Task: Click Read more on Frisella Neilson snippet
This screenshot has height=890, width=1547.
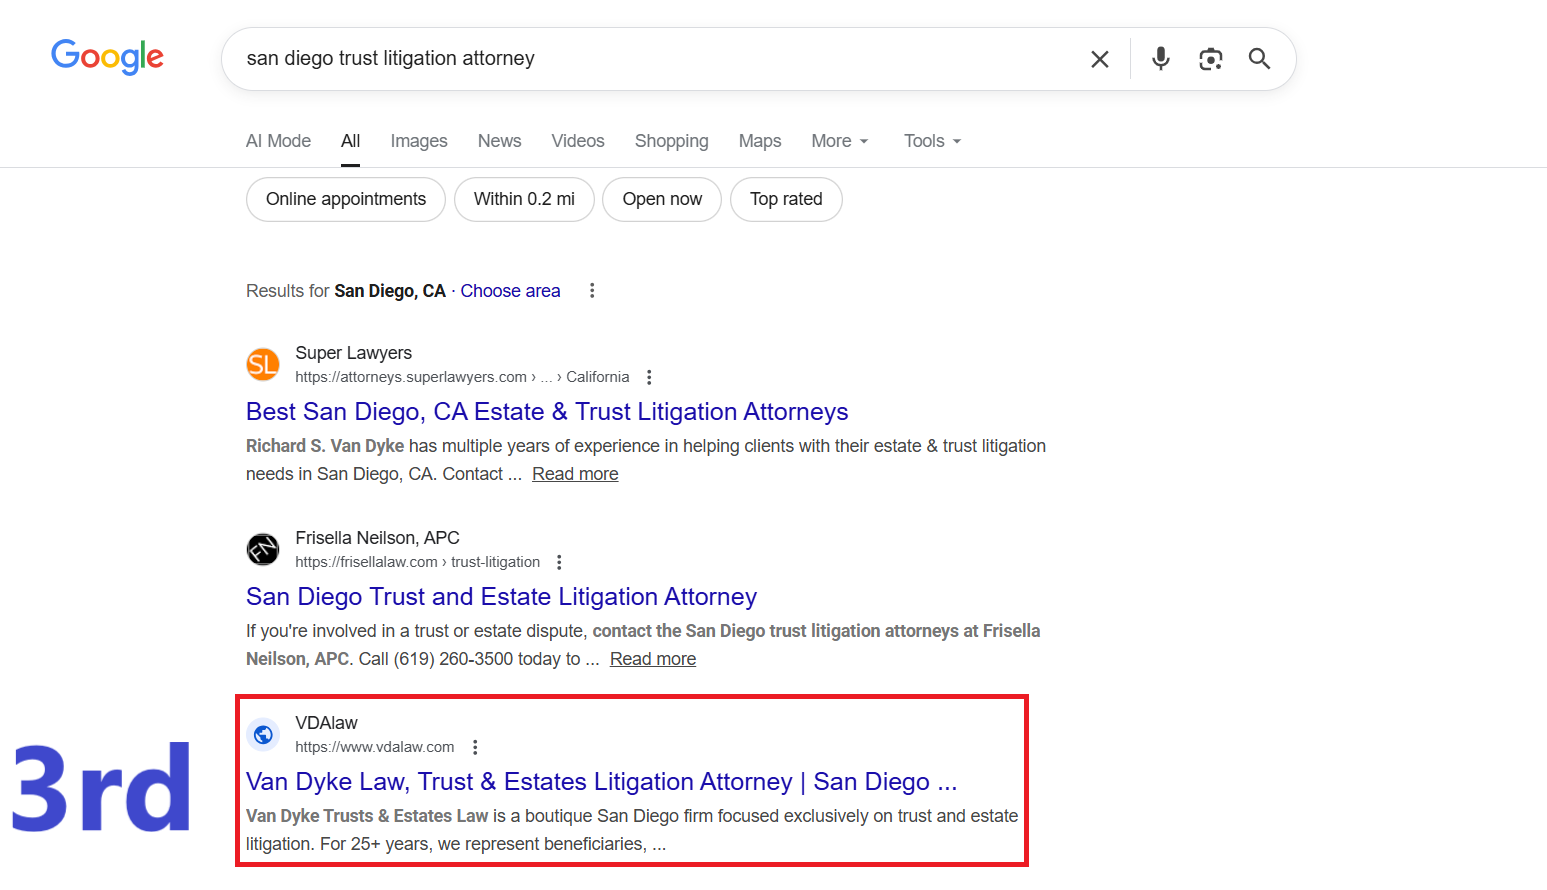Action: point(653,659)
